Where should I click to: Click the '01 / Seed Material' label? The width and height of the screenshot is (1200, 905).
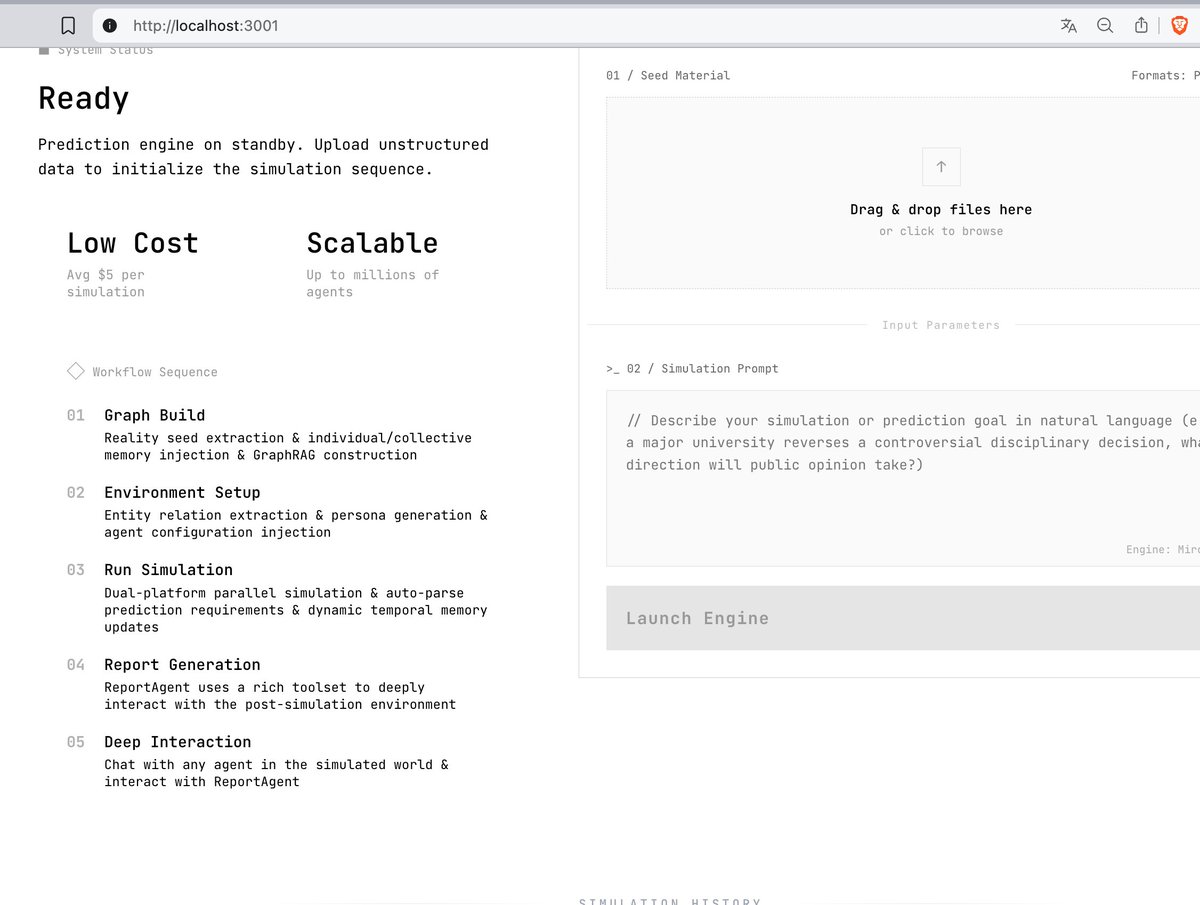668,75
